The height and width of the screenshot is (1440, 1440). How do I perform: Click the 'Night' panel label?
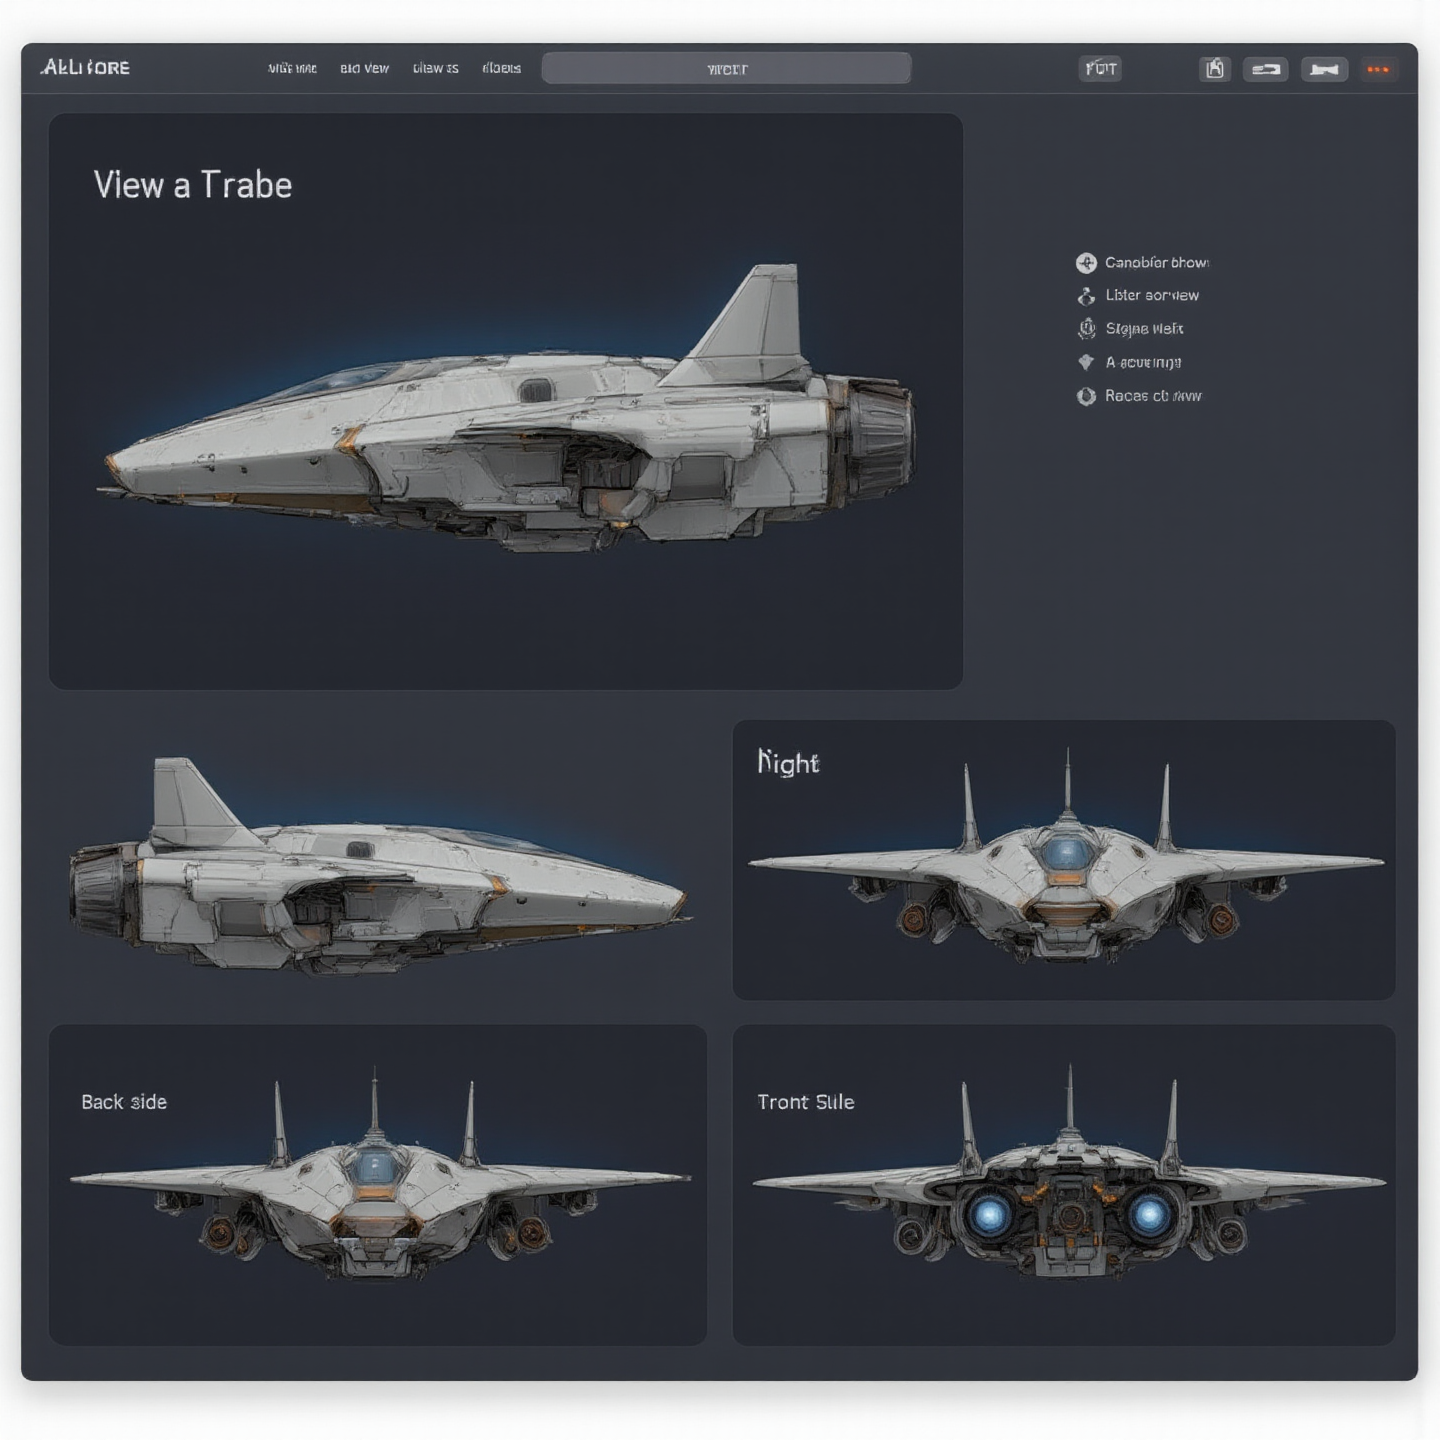tap(788, 763)
